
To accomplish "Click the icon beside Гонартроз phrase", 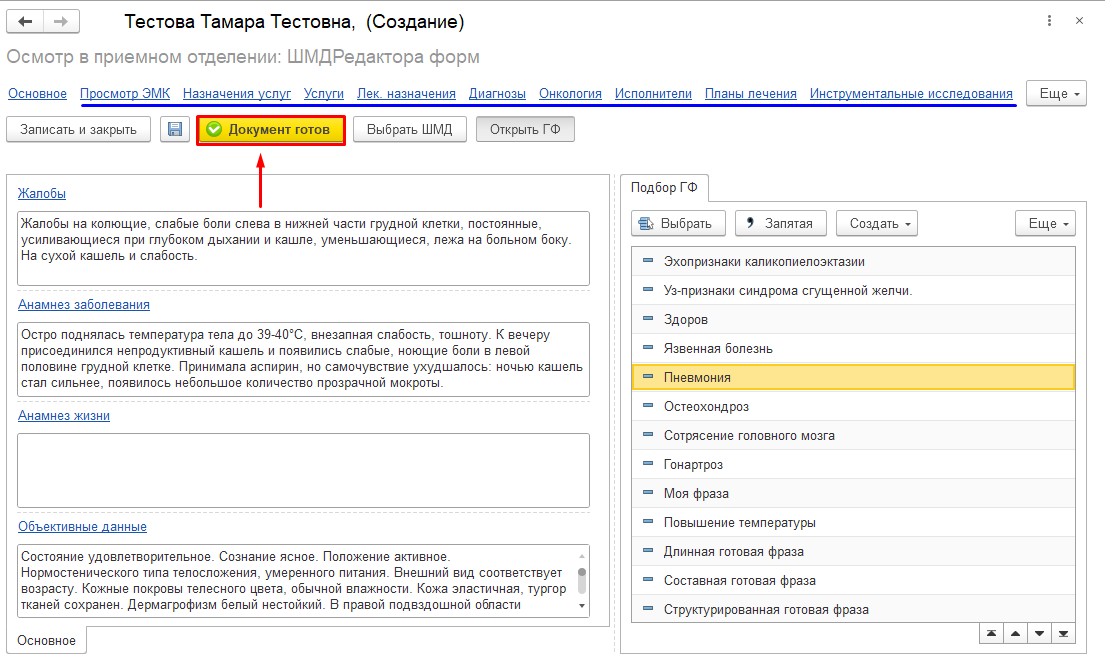I will 648,464.
